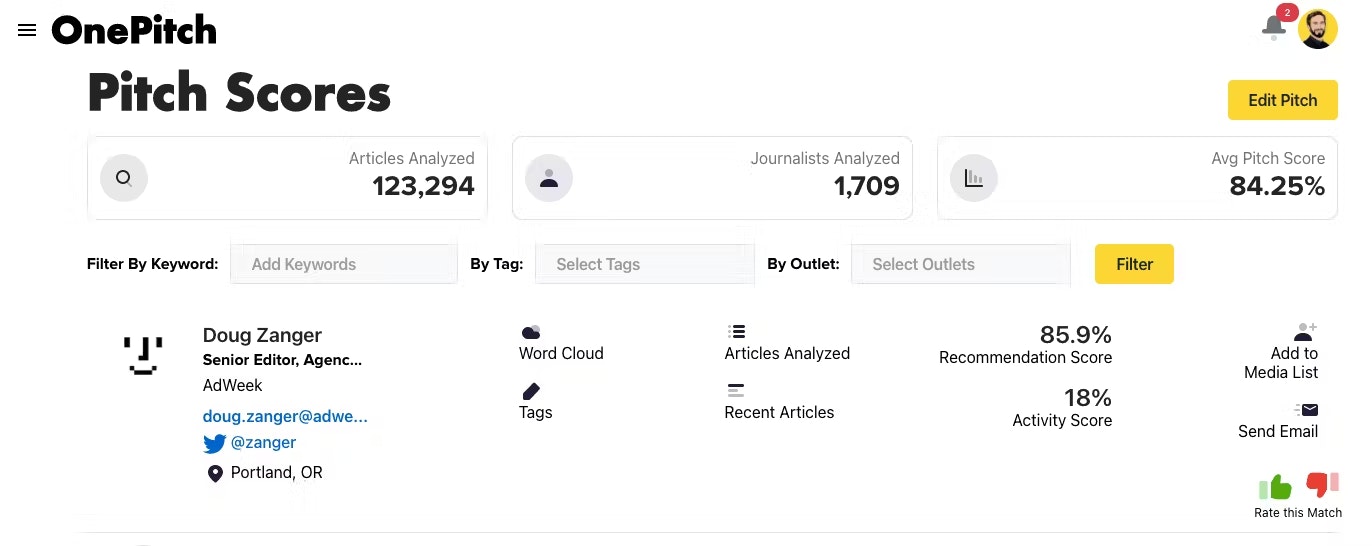Click the Journalists Analyzed person icon
The width and height of the screenshot is (1372, 546).
pyautogui.click(x=548, y=179)
